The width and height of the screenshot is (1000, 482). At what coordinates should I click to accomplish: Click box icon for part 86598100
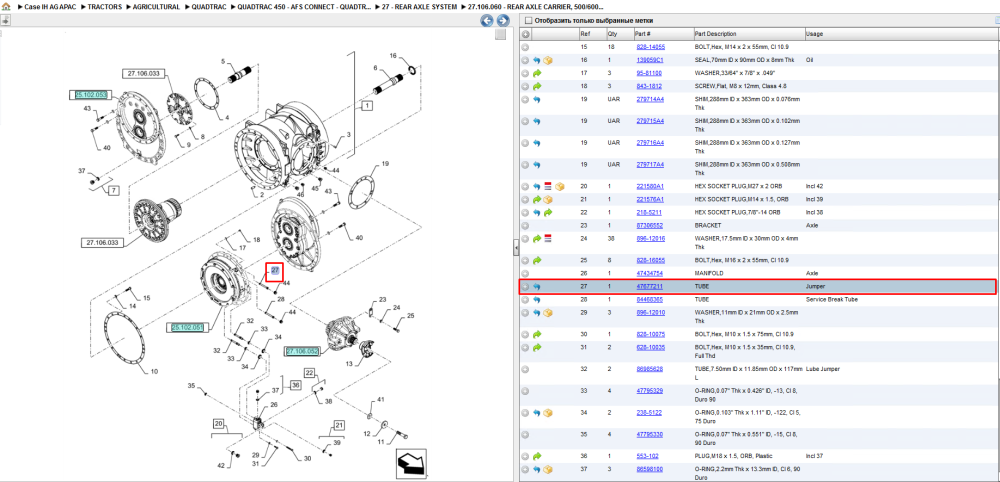(x=547, y=469)
